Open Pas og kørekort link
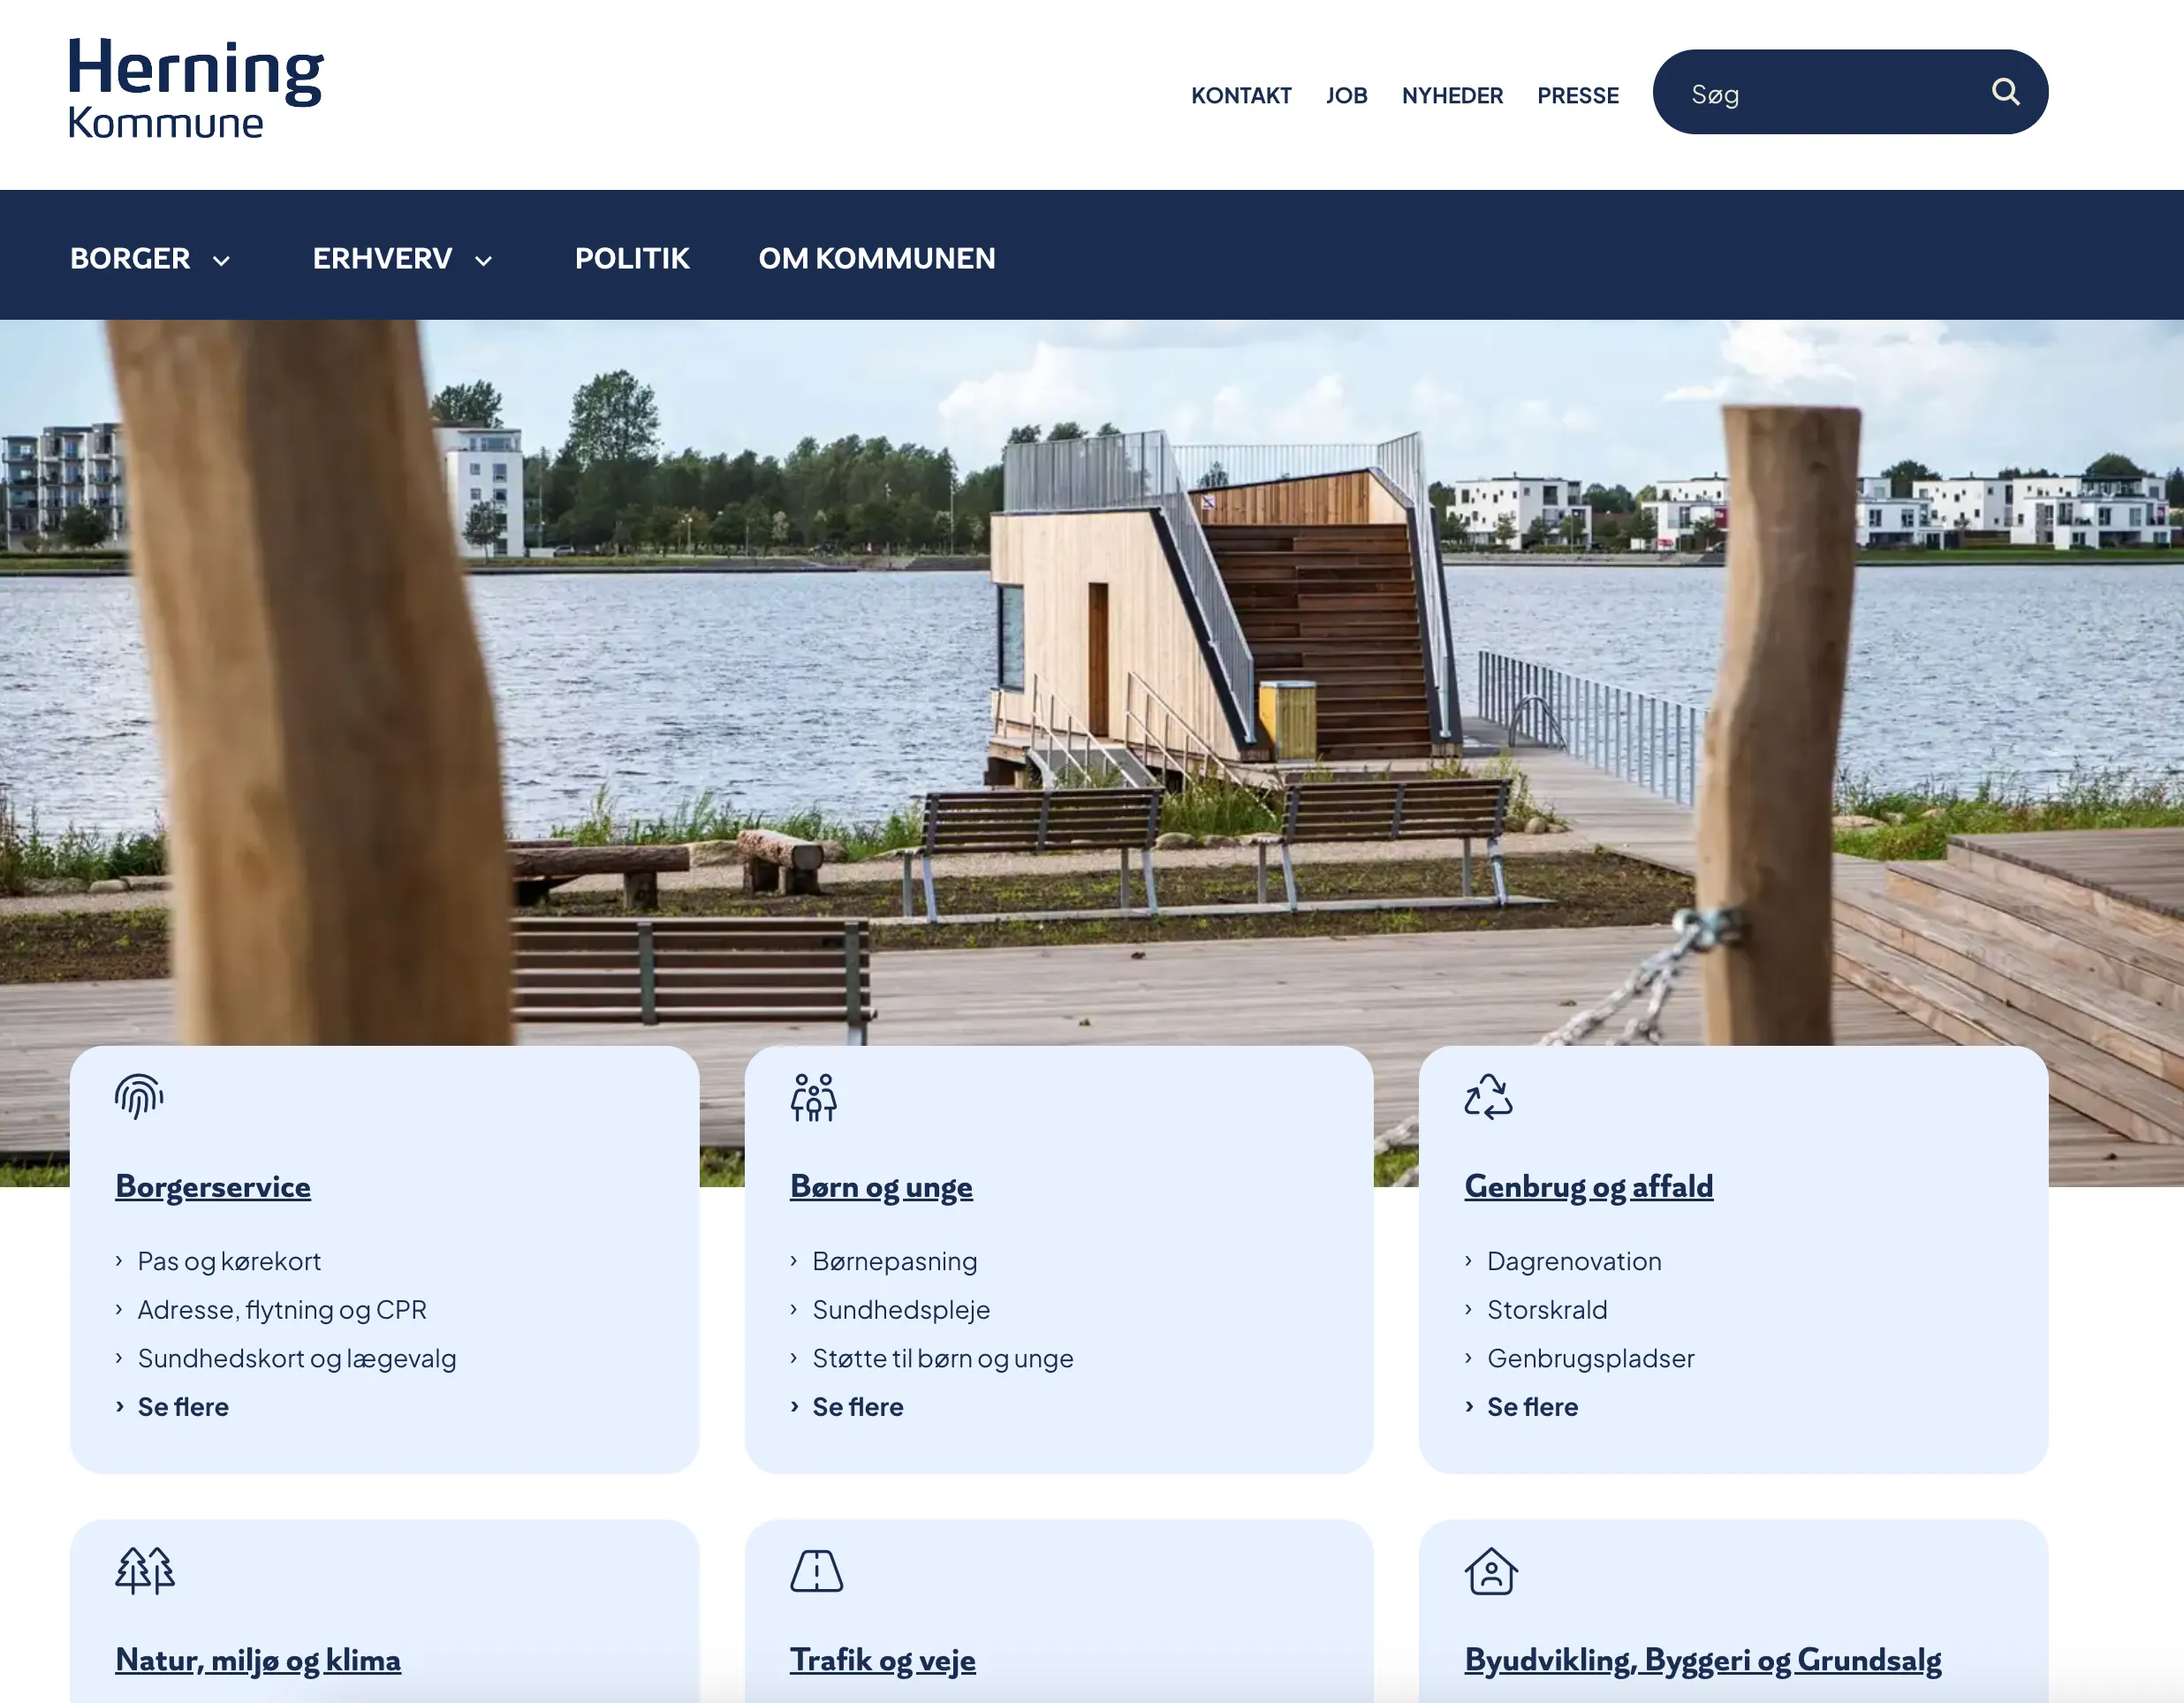Image resolution: width=2184 pixels, height=1703 pixels. pos(229,1261)
